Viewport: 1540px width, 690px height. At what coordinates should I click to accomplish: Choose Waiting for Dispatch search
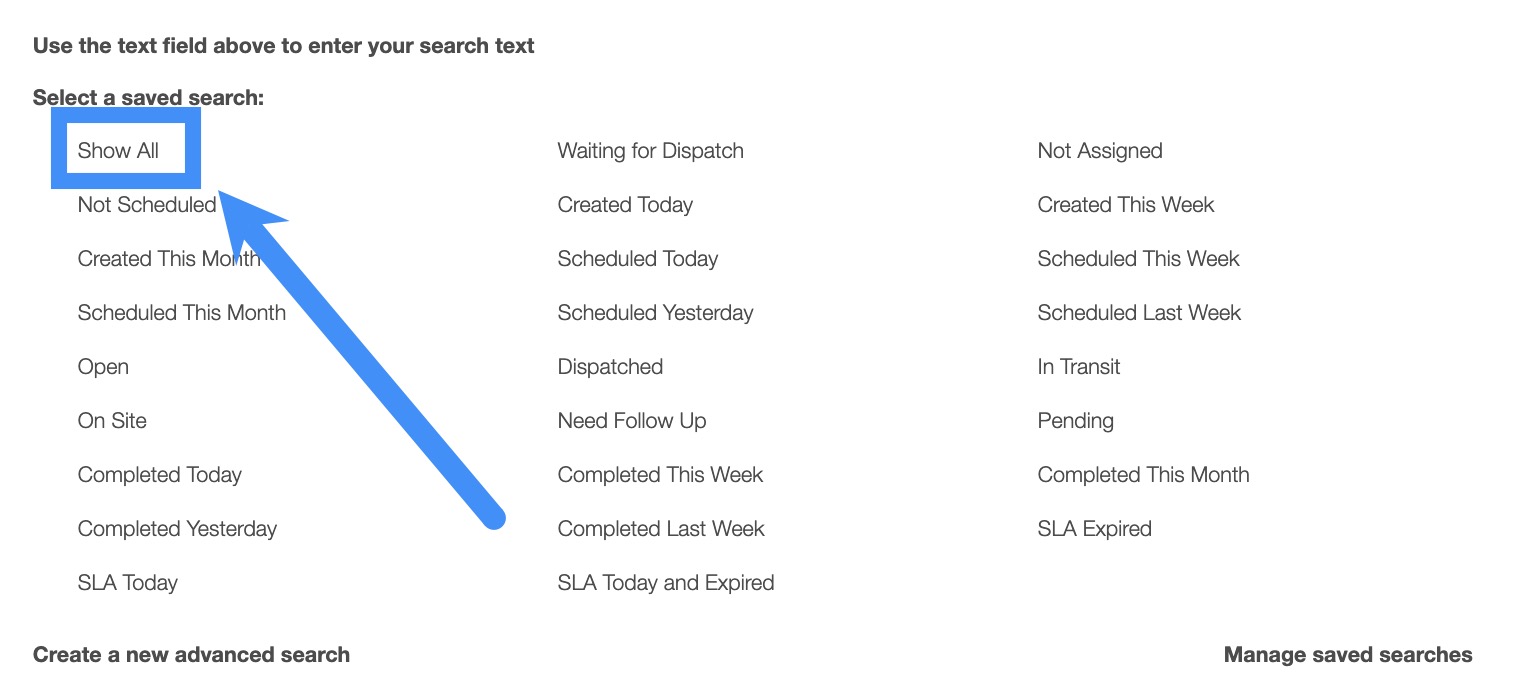click(650, 151)
